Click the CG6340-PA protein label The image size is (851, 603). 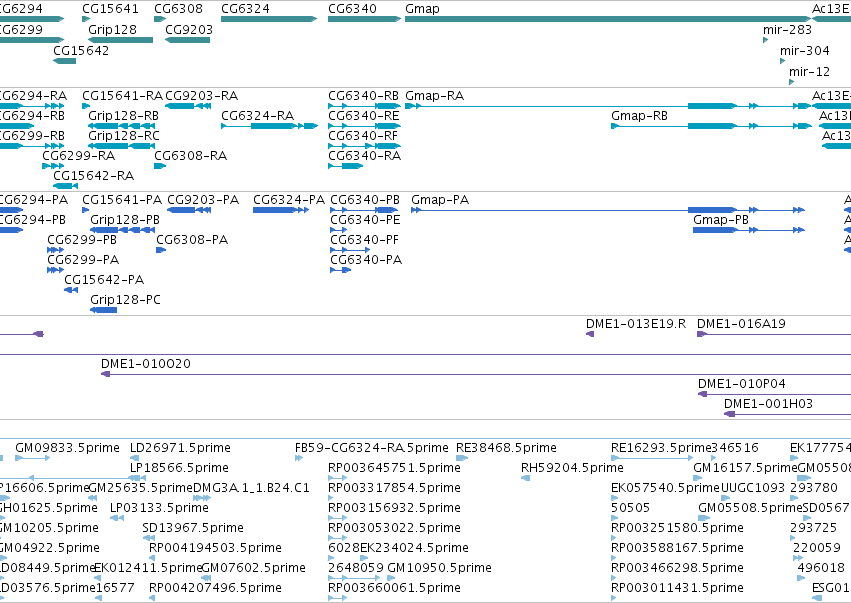pyautogui.click(x=366, y=260)
